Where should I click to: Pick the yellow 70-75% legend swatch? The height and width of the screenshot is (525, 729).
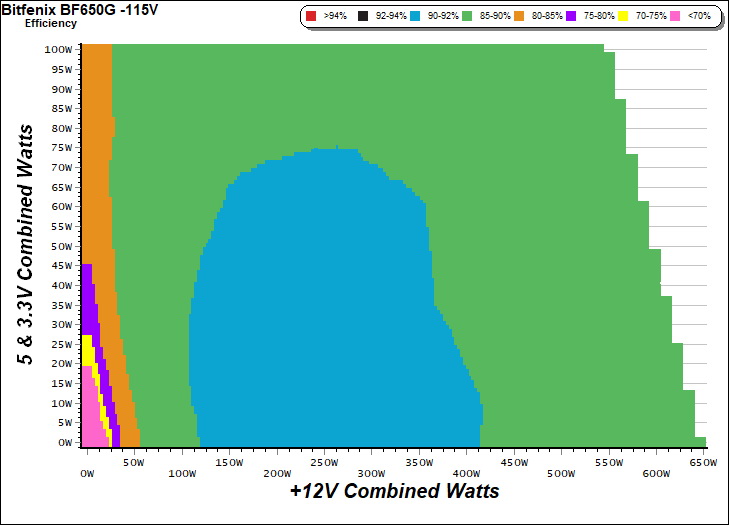coord(623,17)
